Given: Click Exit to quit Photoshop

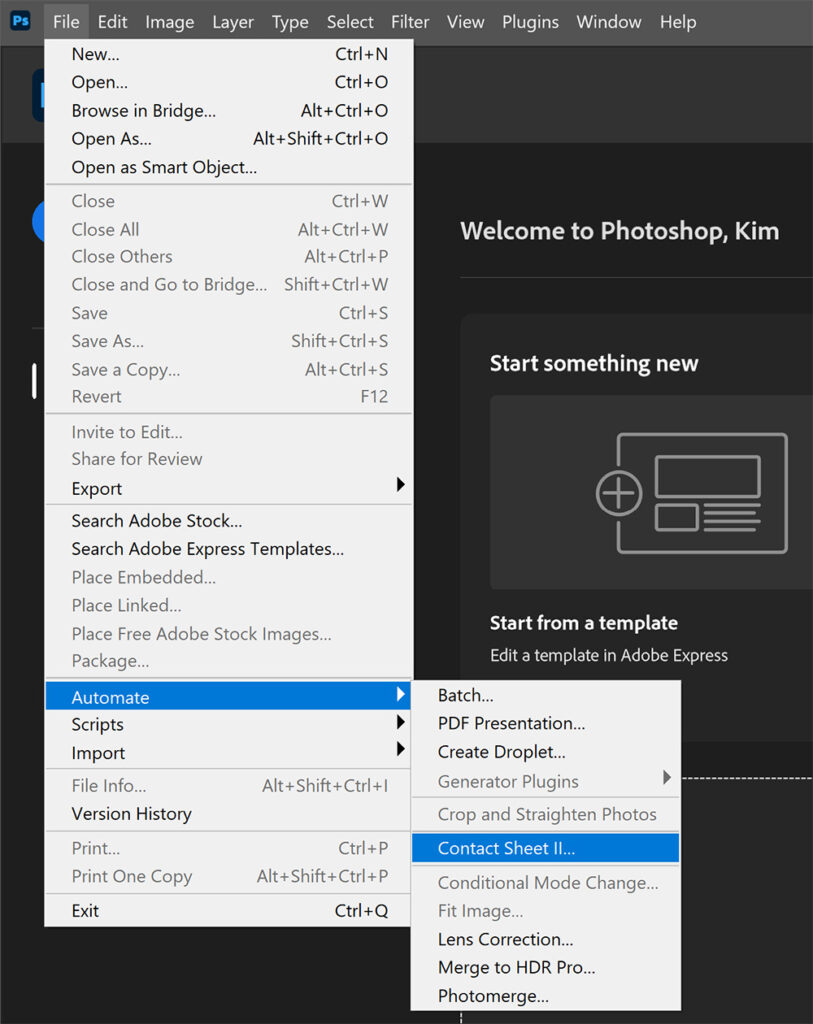Looking at the screenshot, I should [x=85, y=911].
